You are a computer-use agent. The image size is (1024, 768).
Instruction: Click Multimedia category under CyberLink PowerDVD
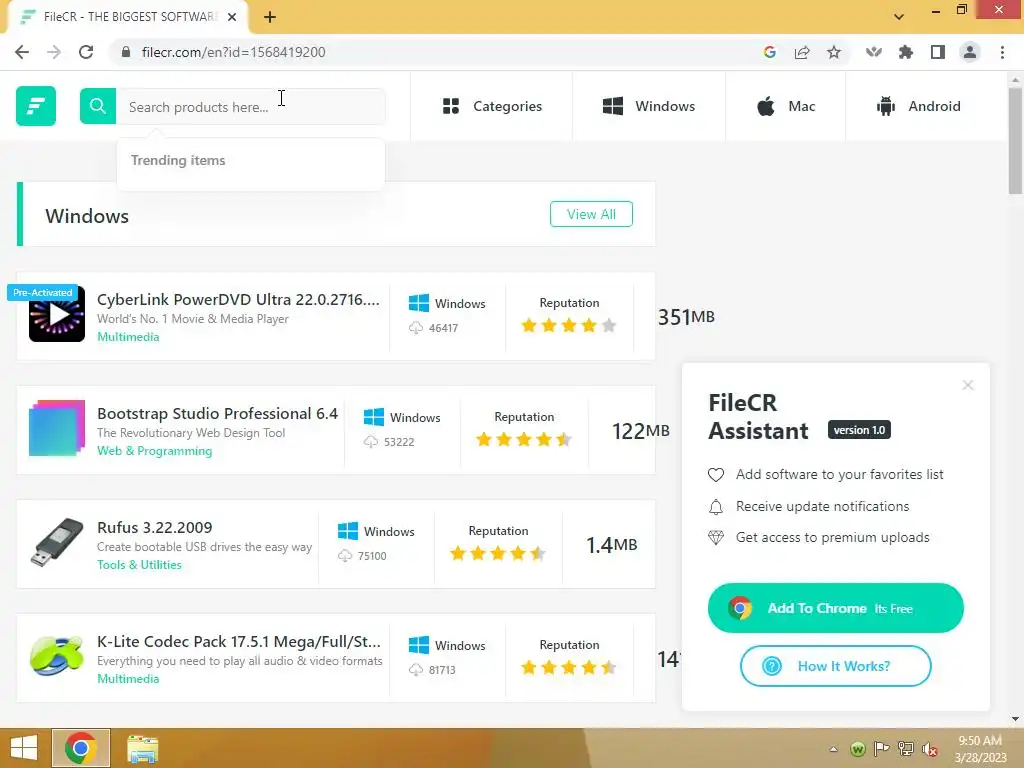coord(128,337)
